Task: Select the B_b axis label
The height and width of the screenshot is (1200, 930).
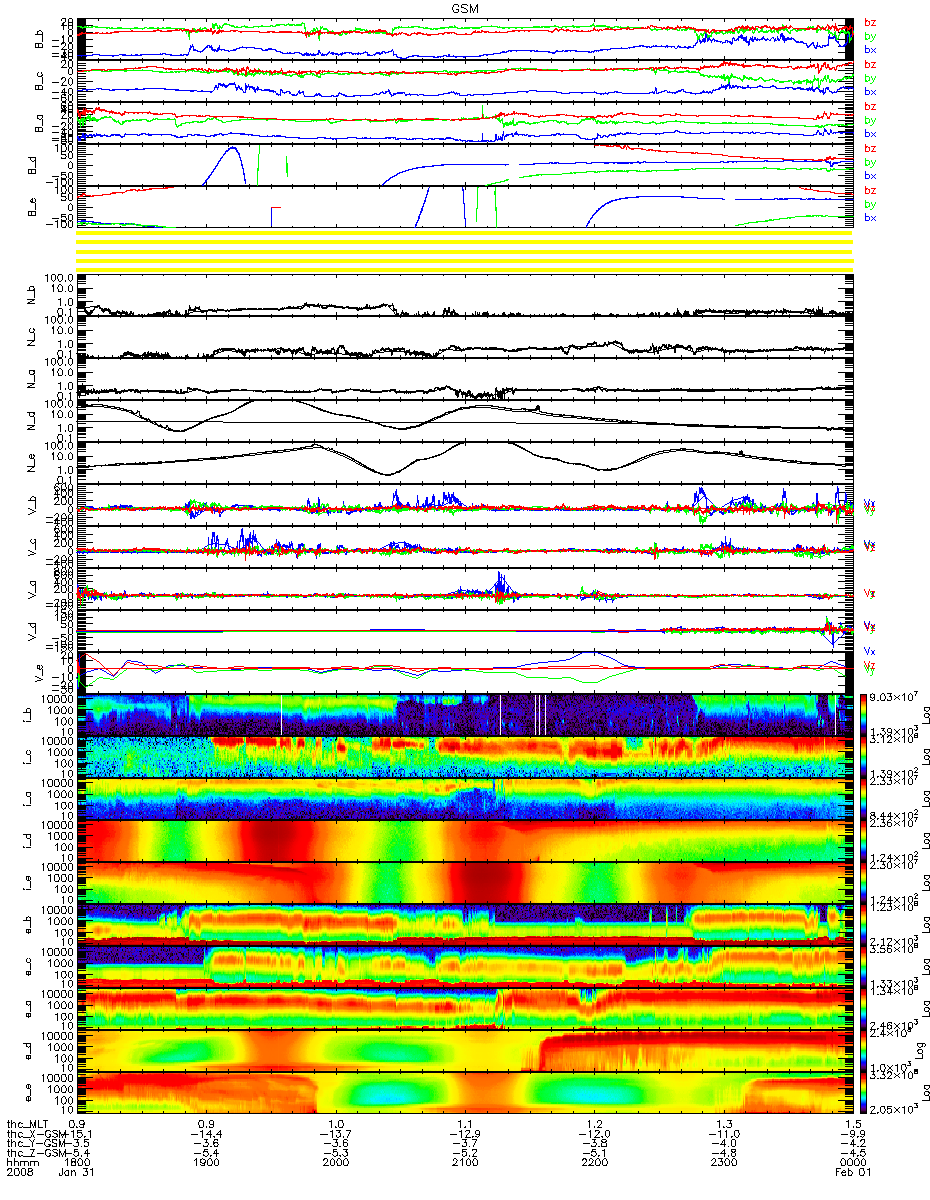Action: click(x=39, y=39)
